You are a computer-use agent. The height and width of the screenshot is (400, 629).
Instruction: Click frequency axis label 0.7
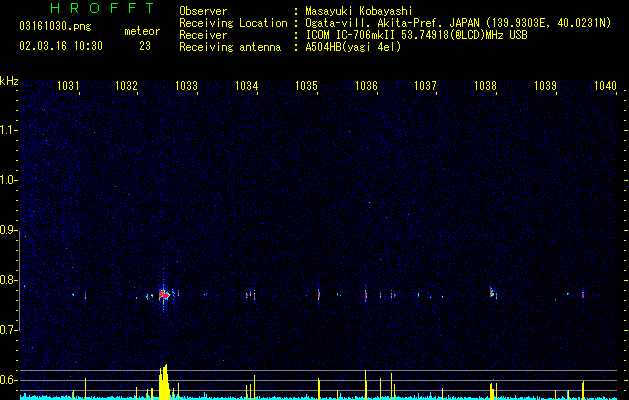tap(9, 330)
